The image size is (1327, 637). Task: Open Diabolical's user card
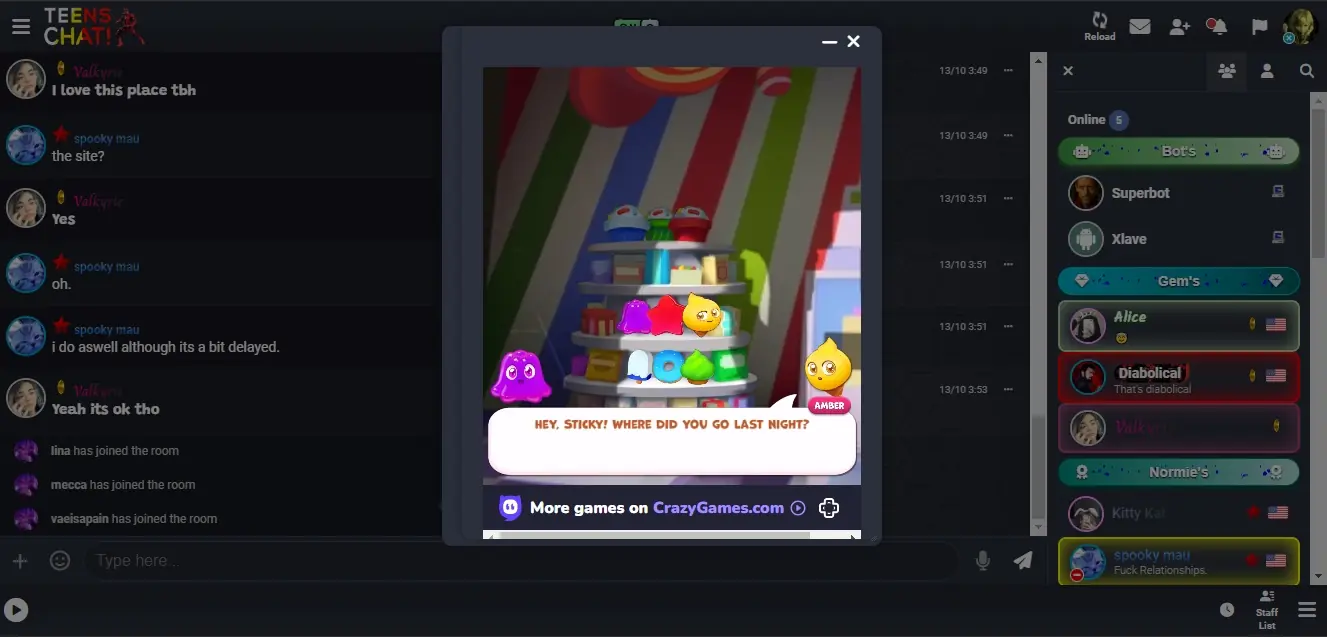1179,377
